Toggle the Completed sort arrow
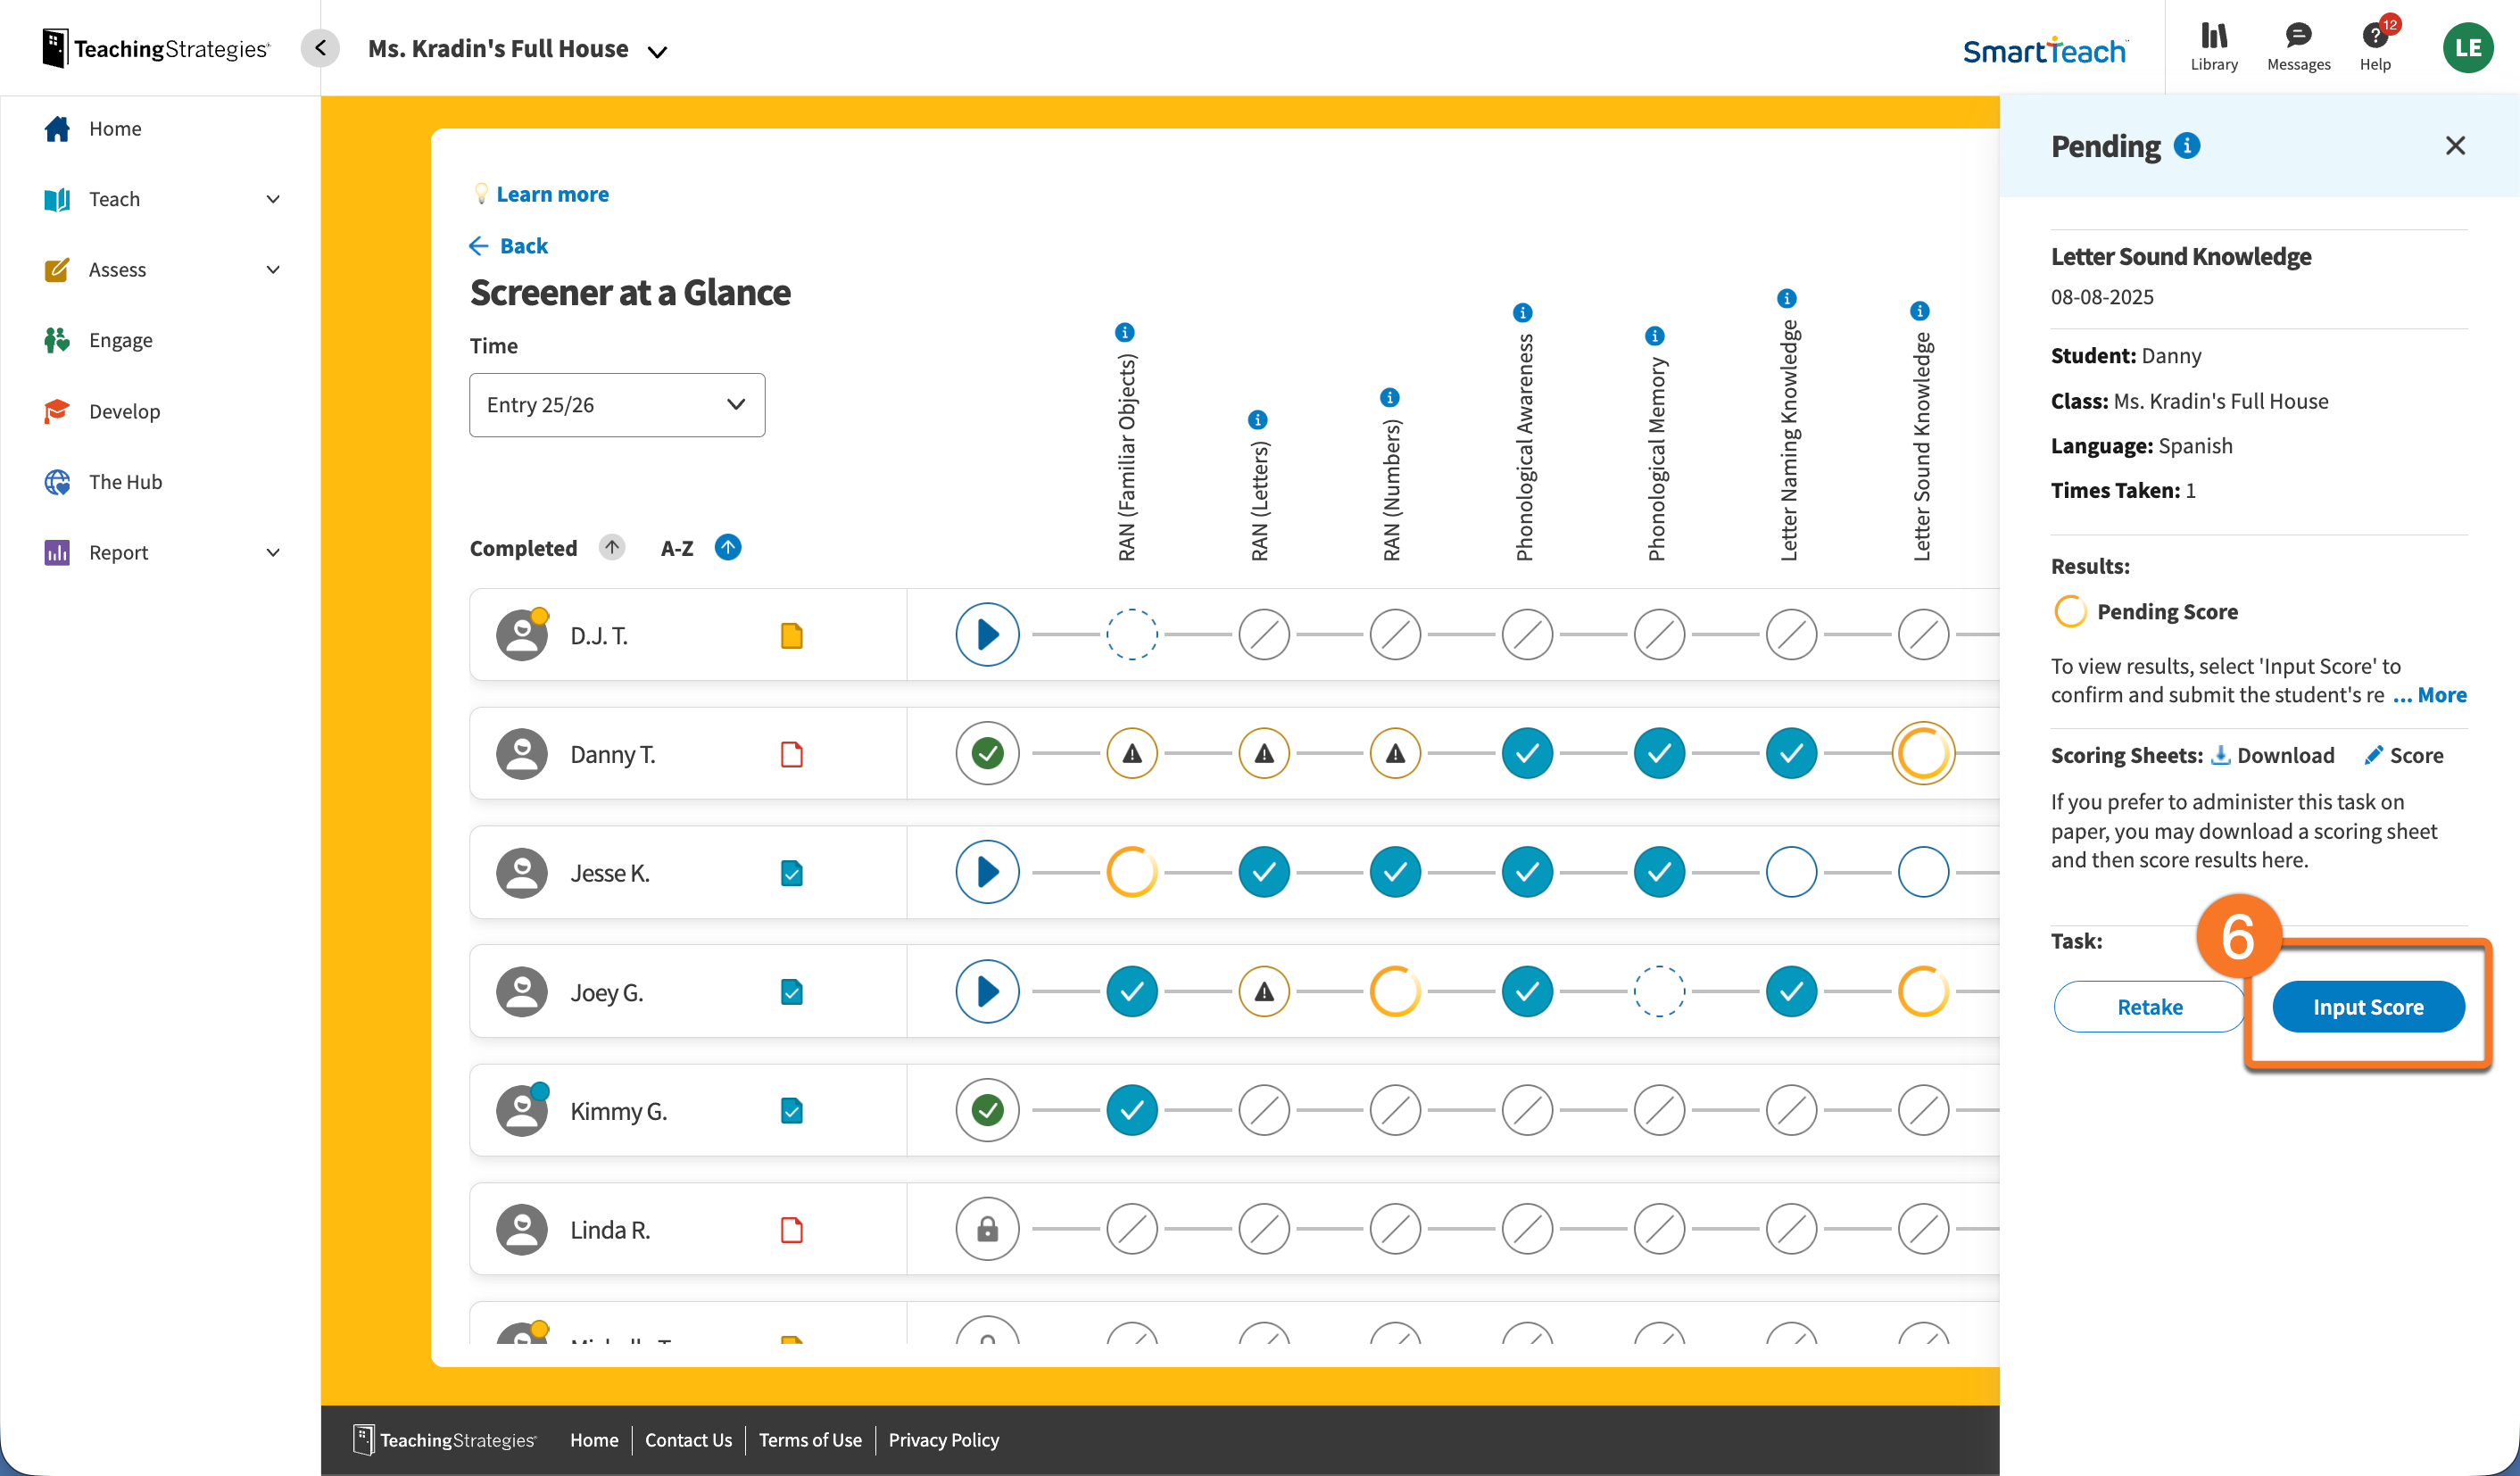This screenshot has width=2520, height=1476. [x=612, y=547]
